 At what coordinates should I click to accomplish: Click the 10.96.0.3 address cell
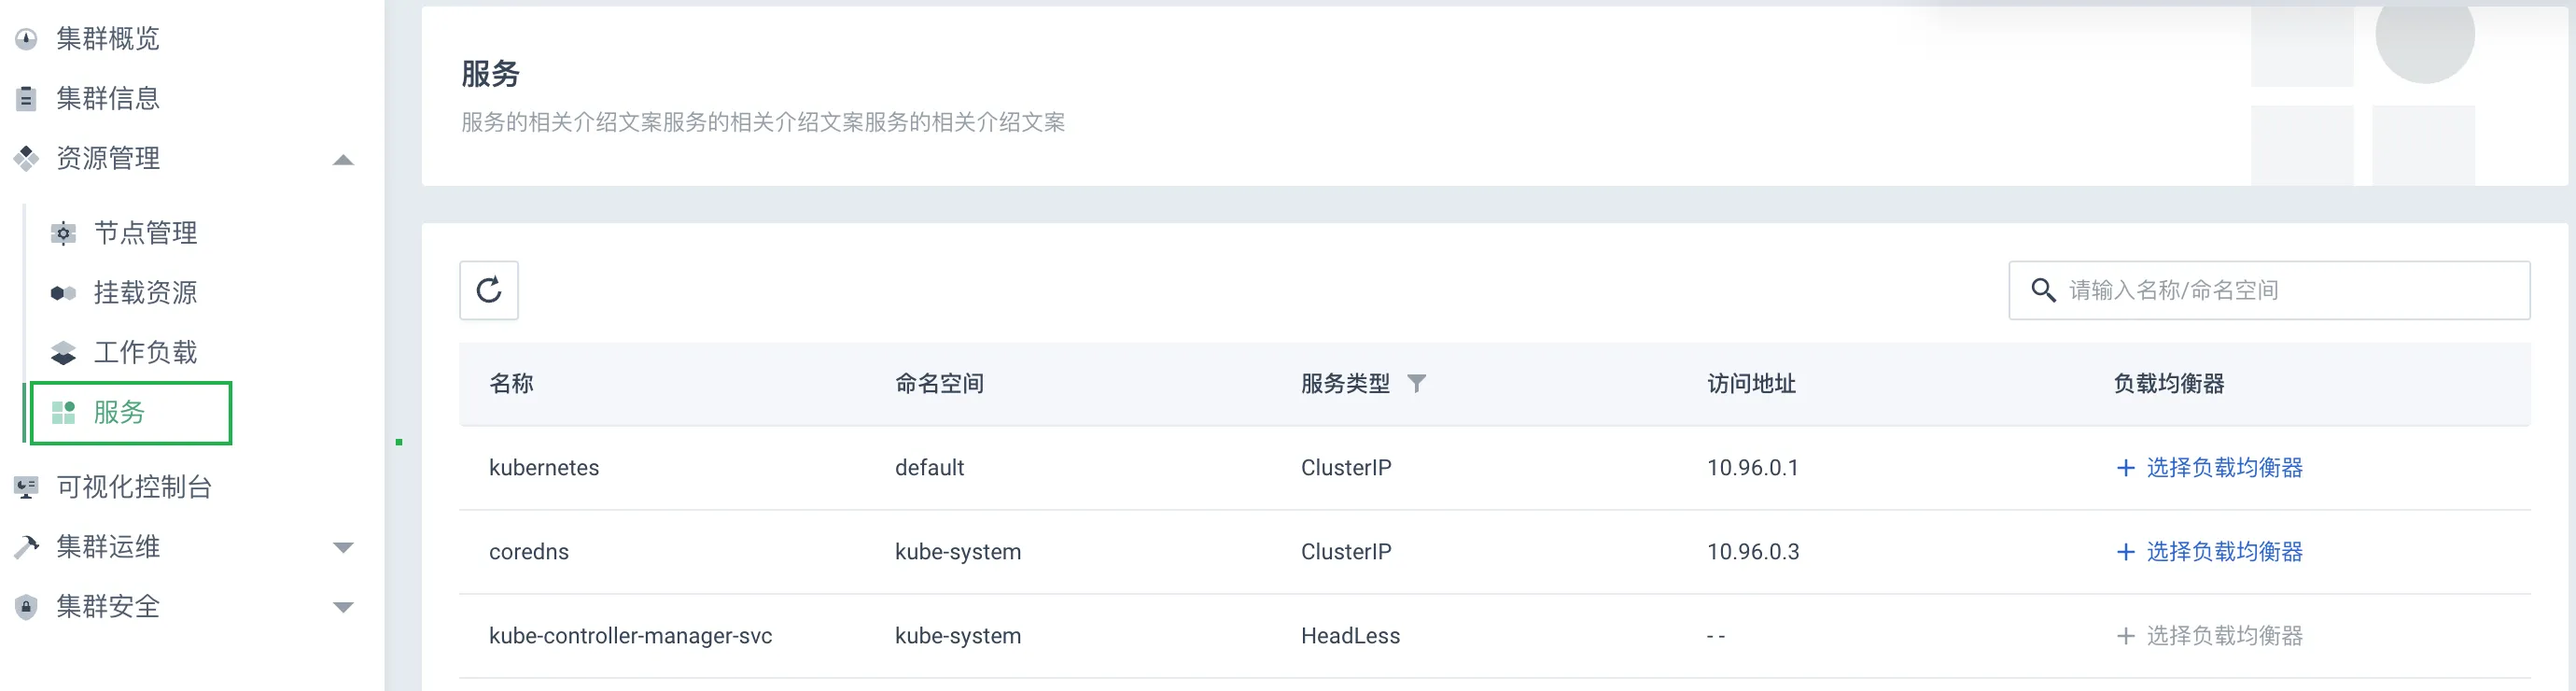coord(1753,552)
